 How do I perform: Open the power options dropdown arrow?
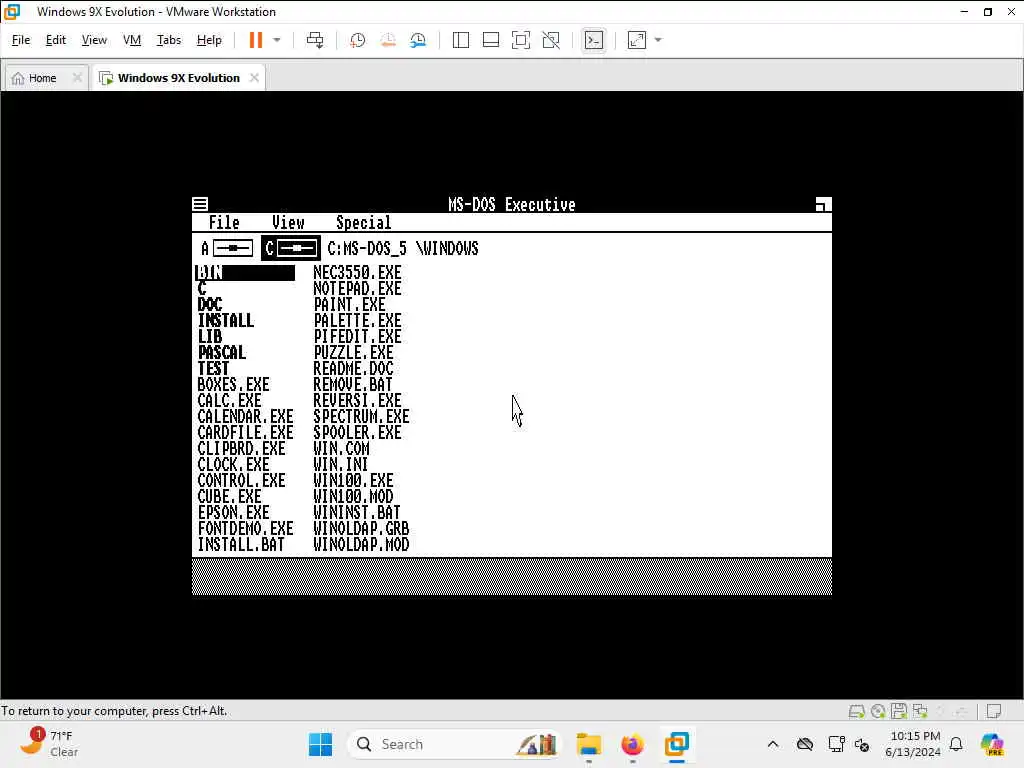[277, 40]
